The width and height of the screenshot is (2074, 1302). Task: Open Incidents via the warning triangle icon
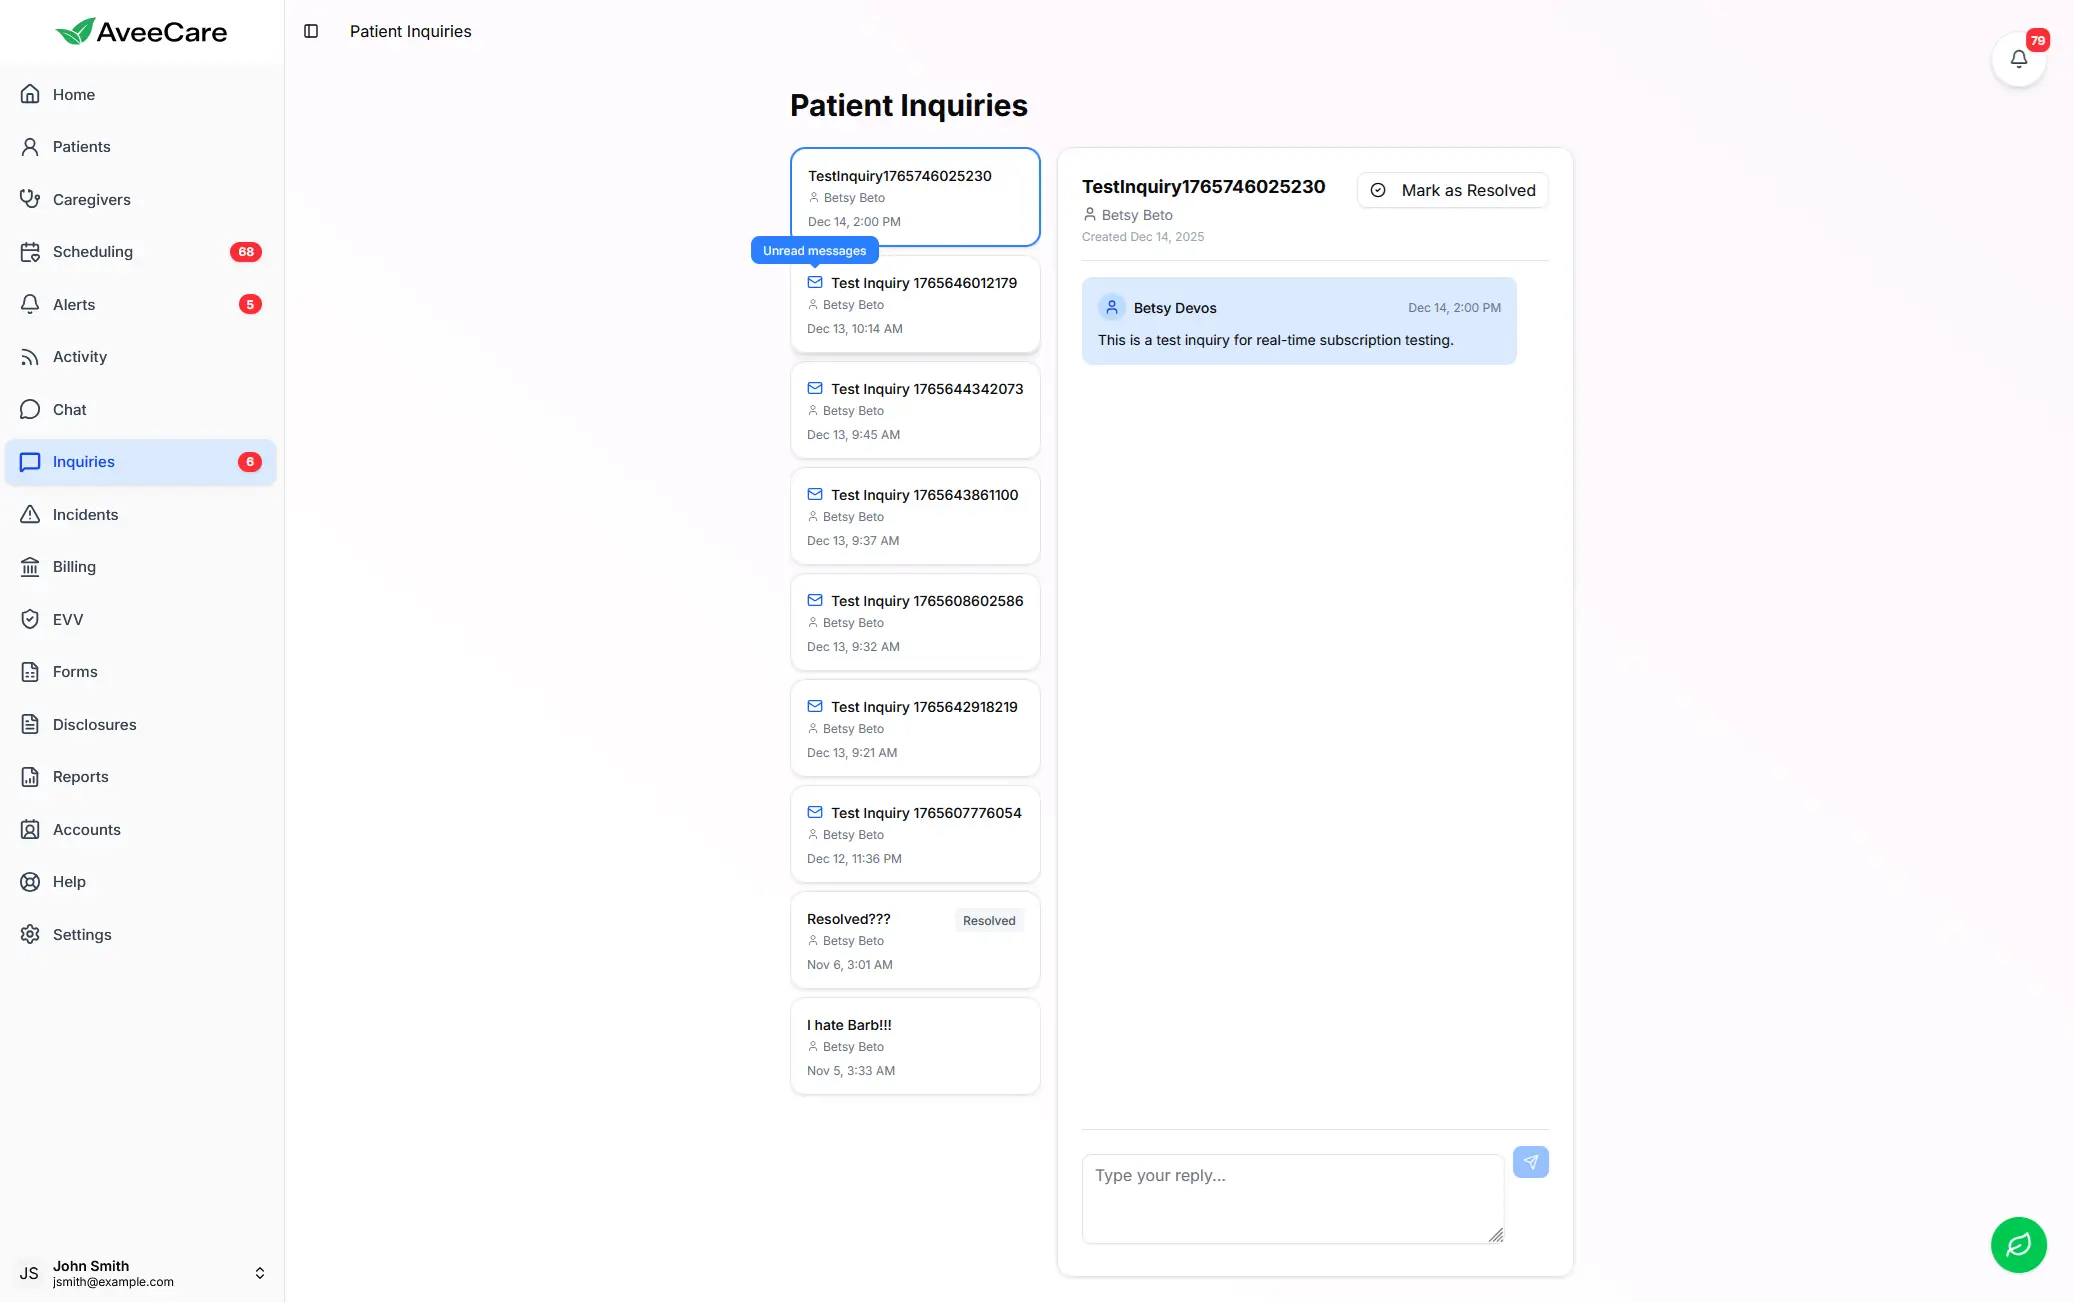[x=31, y=514]
